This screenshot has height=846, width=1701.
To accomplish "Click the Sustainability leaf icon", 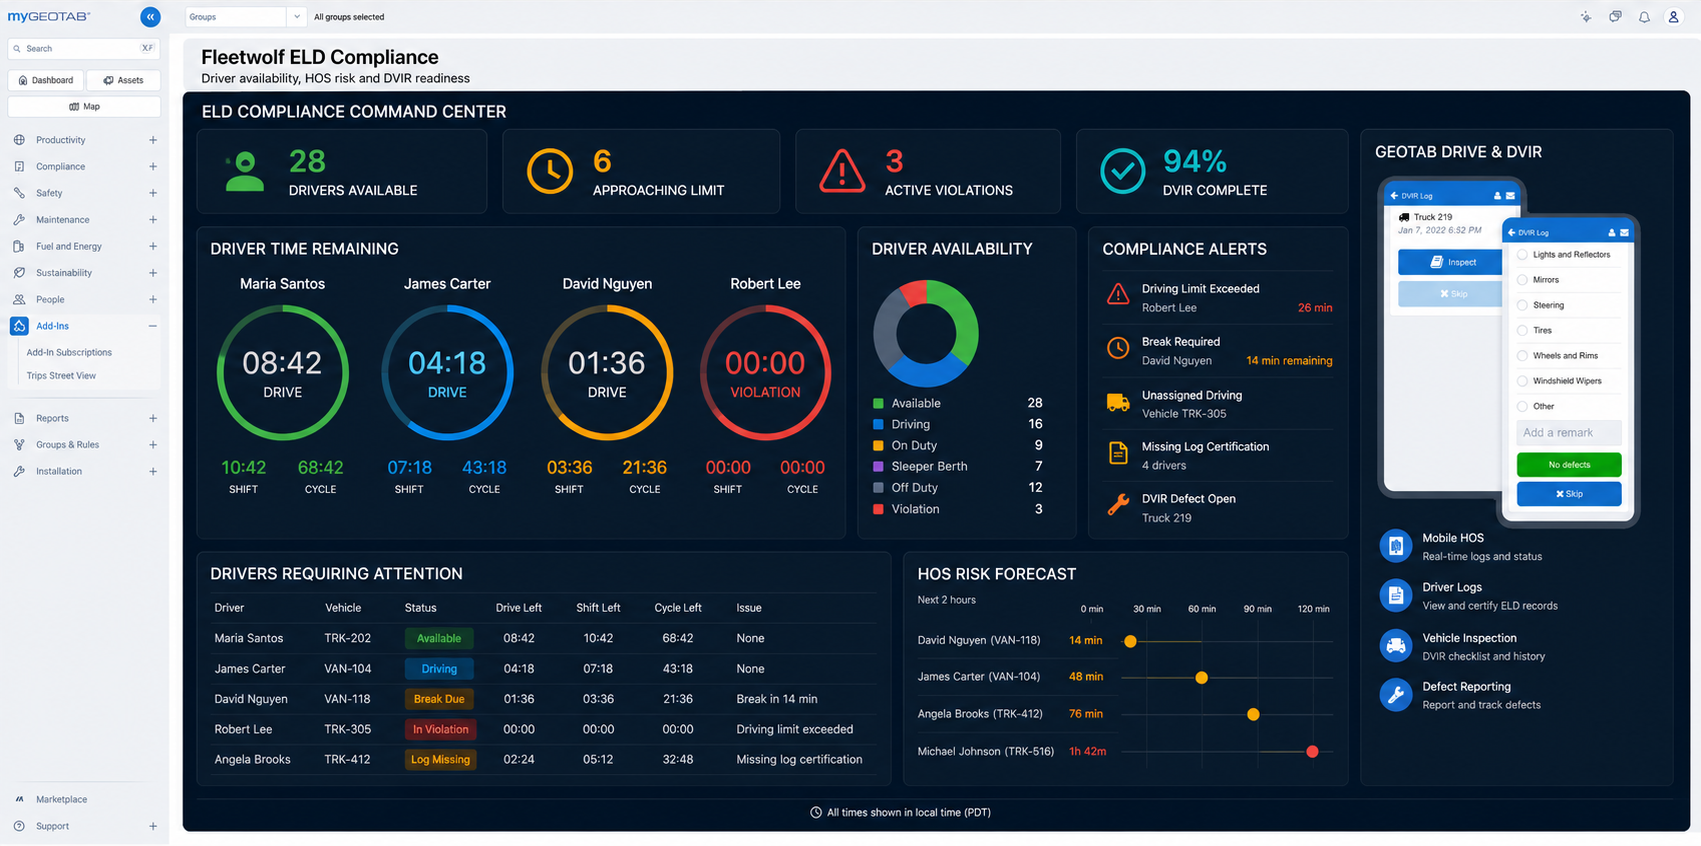I will pyautogui.click(x=19, y=272).
